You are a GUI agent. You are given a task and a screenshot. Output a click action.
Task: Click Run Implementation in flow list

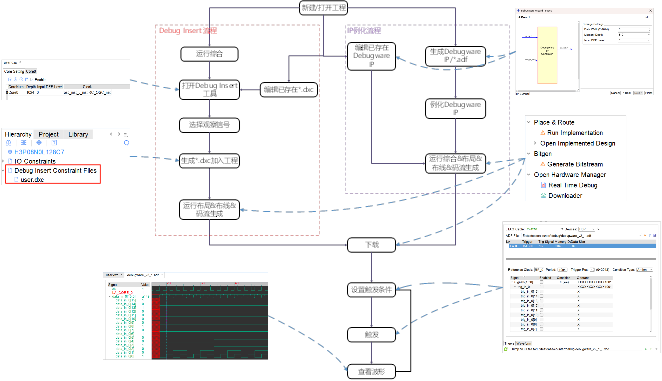coord(575,133)
